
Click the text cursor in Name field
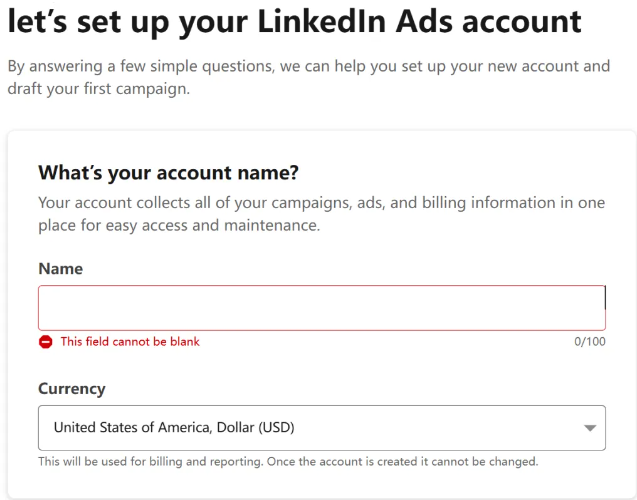(x=604, y=297)
